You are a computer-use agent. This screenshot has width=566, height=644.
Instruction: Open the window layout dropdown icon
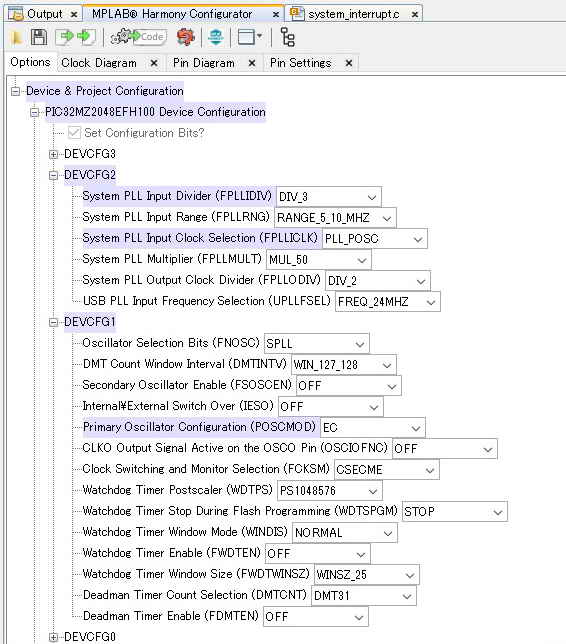[250, 37]
